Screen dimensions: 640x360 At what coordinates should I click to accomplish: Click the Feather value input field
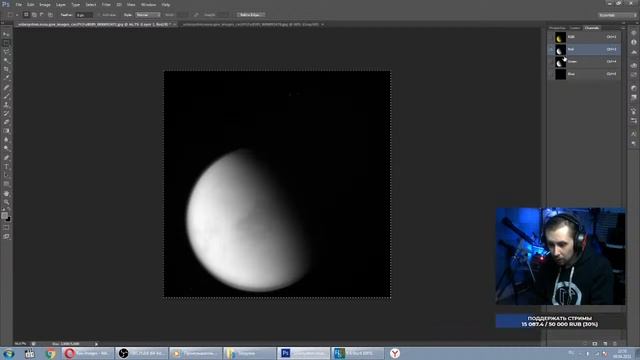(84, 15)
